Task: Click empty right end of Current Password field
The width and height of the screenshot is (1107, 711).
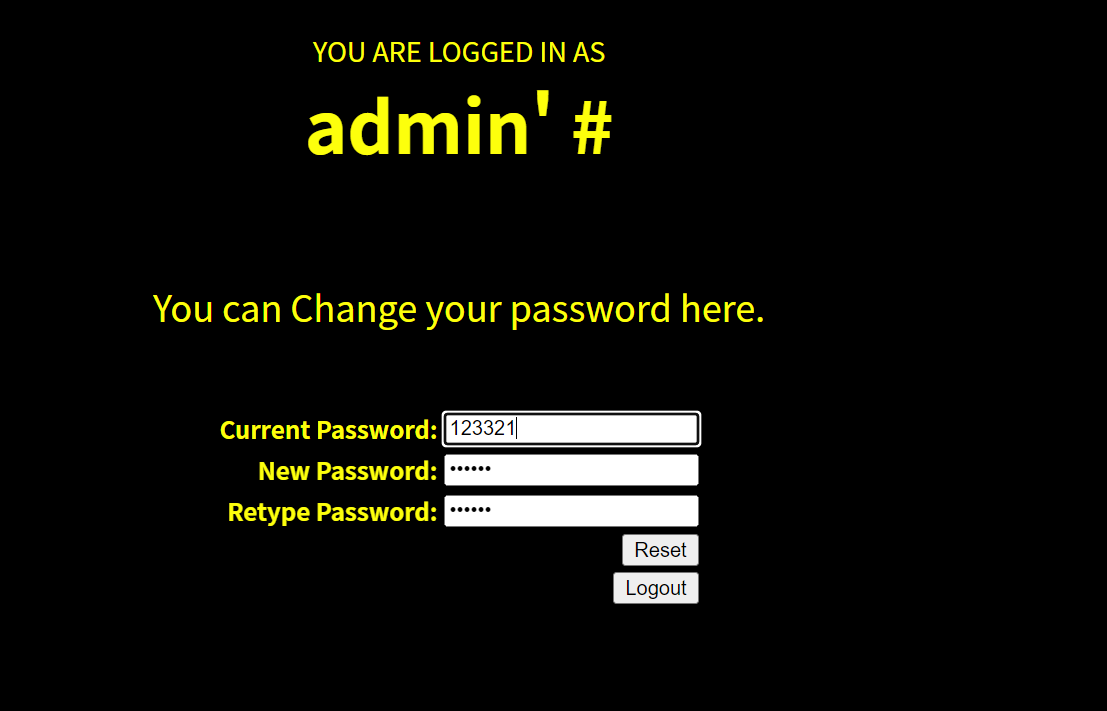Action: [635, 429]
